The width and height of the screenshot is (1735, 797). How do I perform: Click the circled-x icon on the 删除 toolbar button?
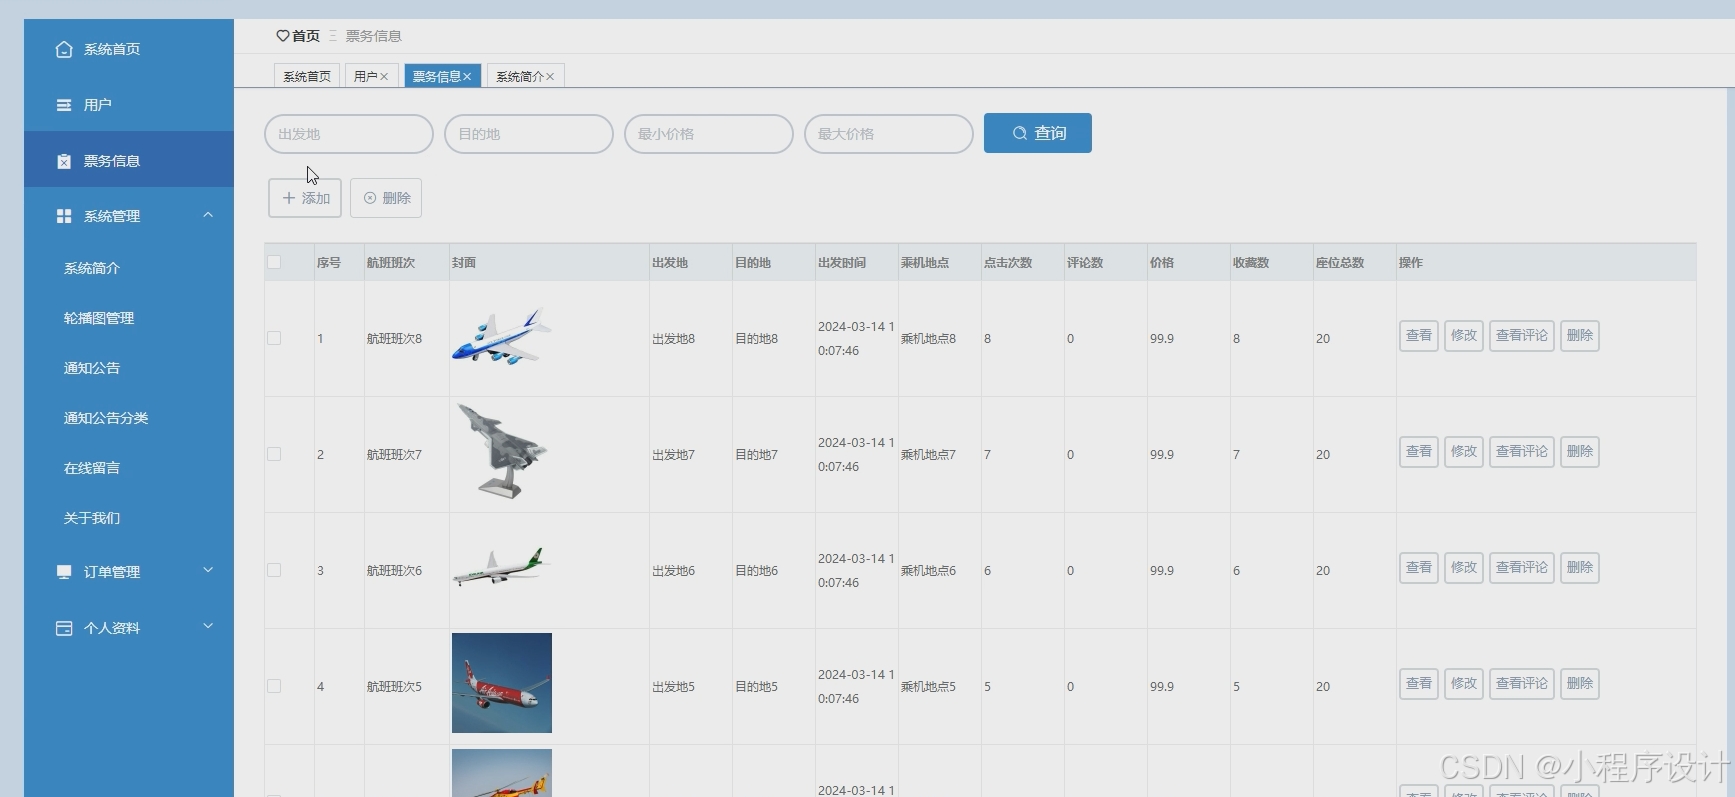click(370, 198)
